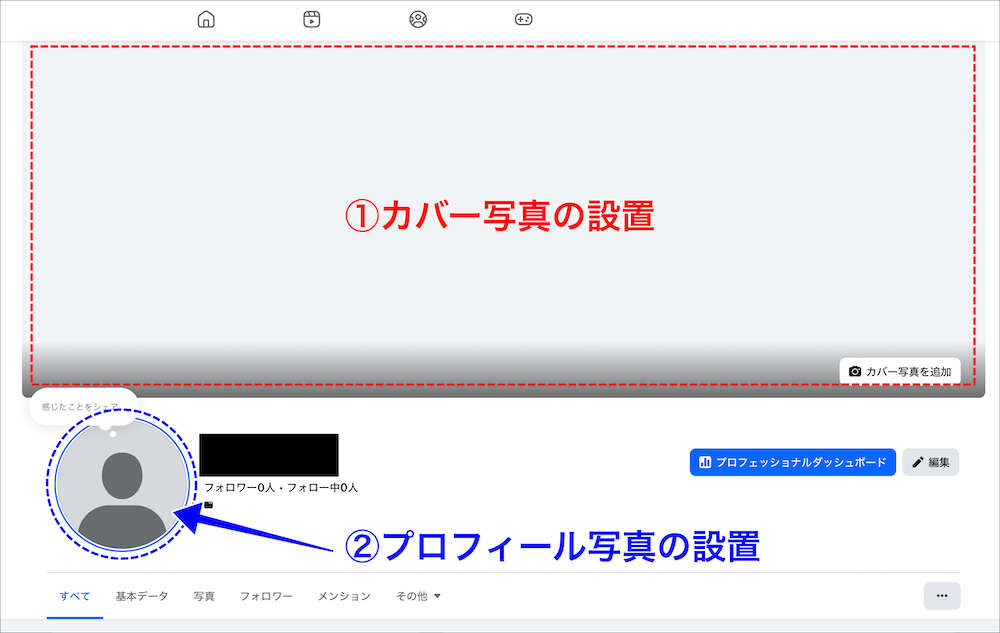Select the Groups icon in top navigation
The width and height of the screenshot is (1000, 633).
pyautogui.click(x=417, y=18)
